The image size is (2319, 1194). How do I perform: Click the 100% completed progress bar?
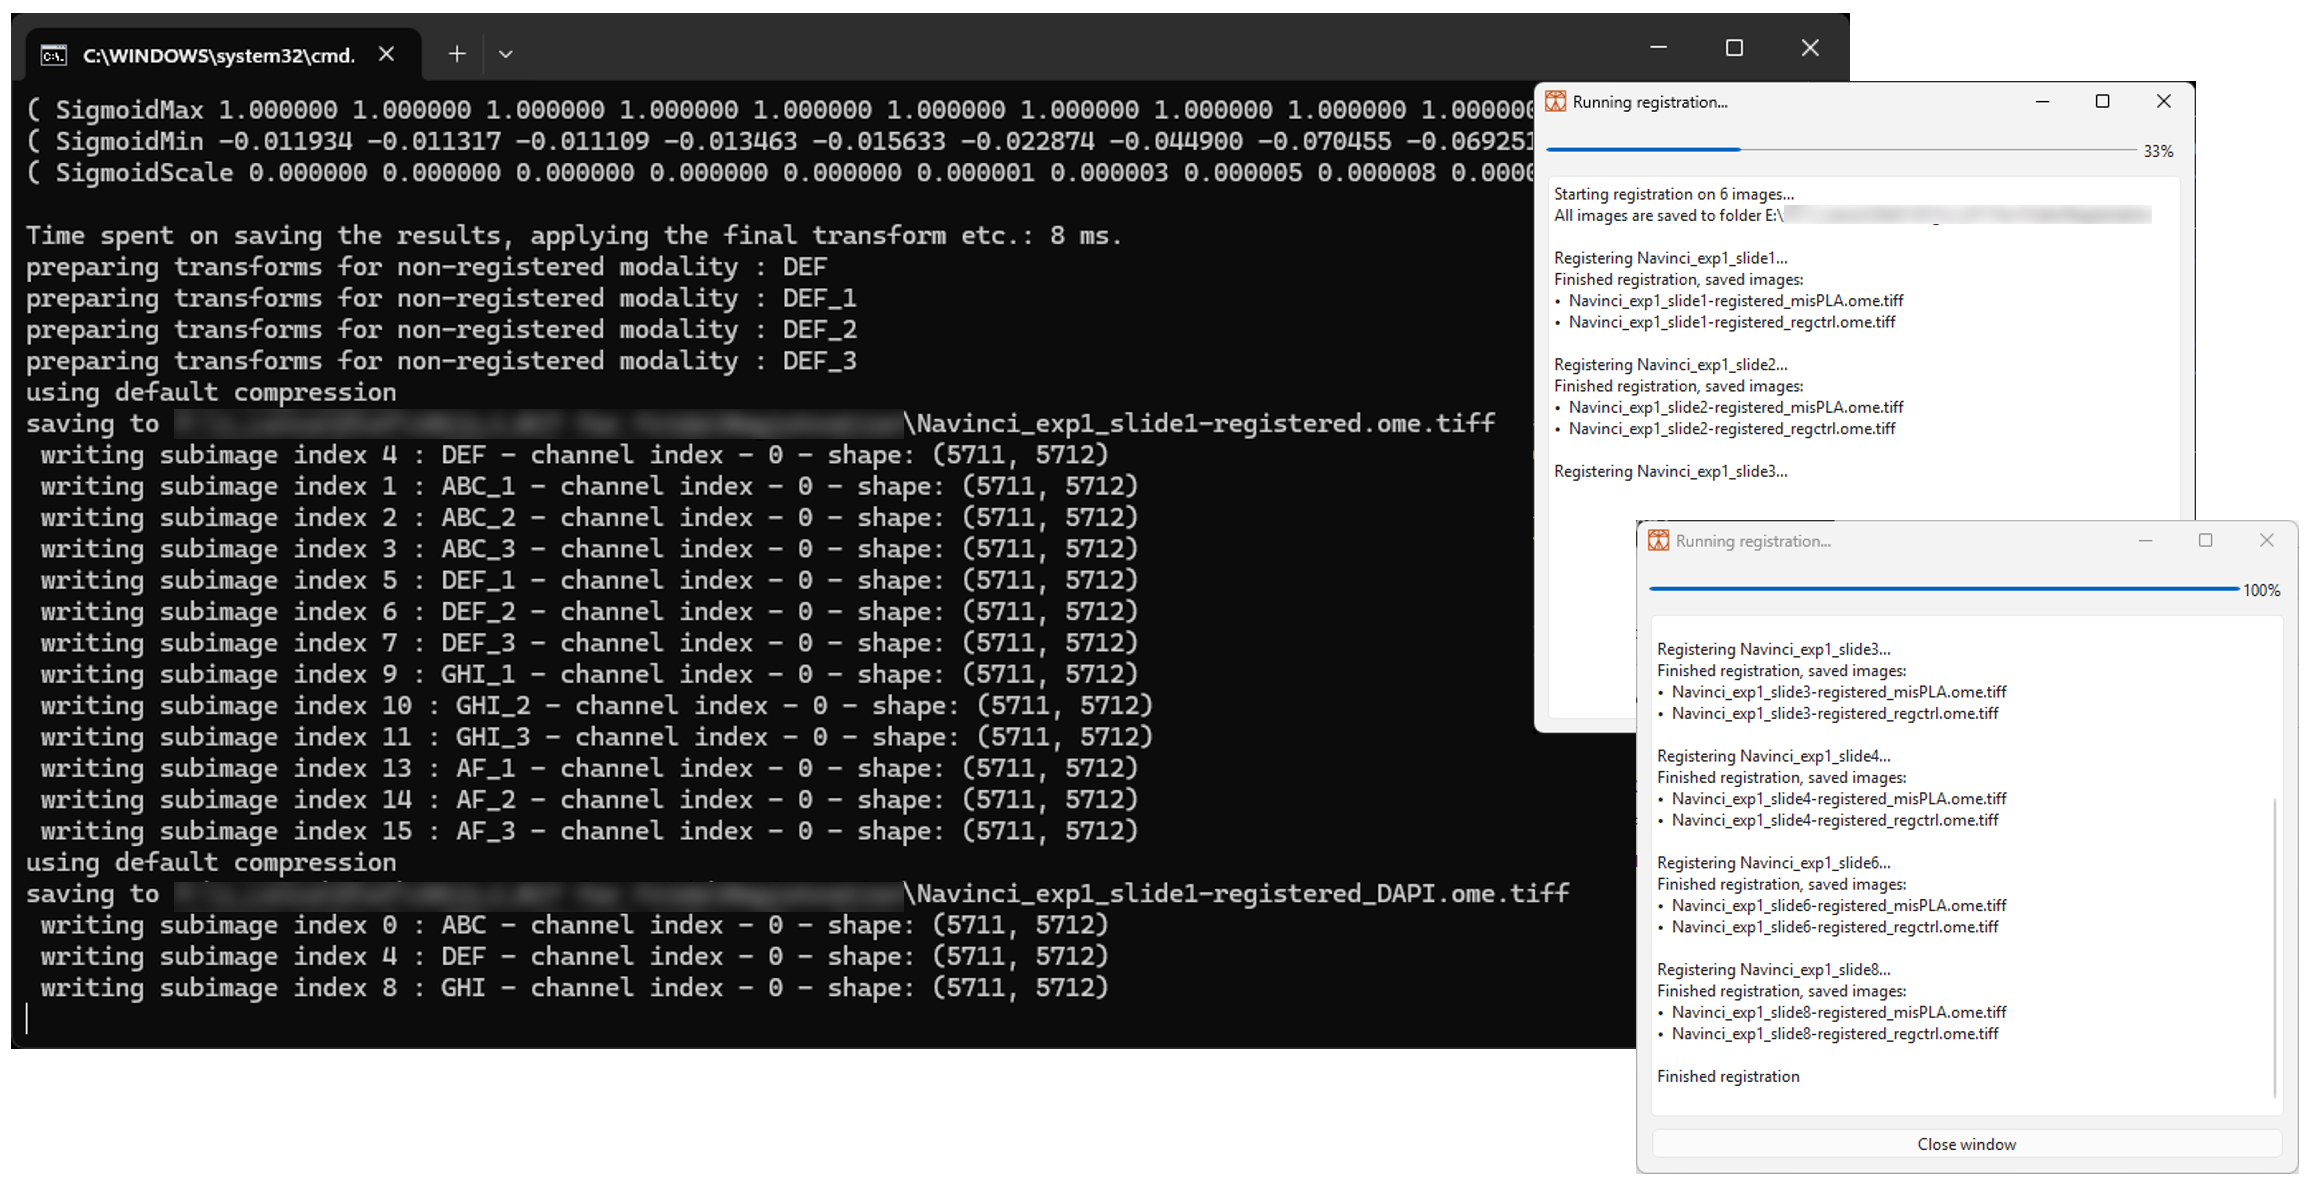[x=1943, y=589]
